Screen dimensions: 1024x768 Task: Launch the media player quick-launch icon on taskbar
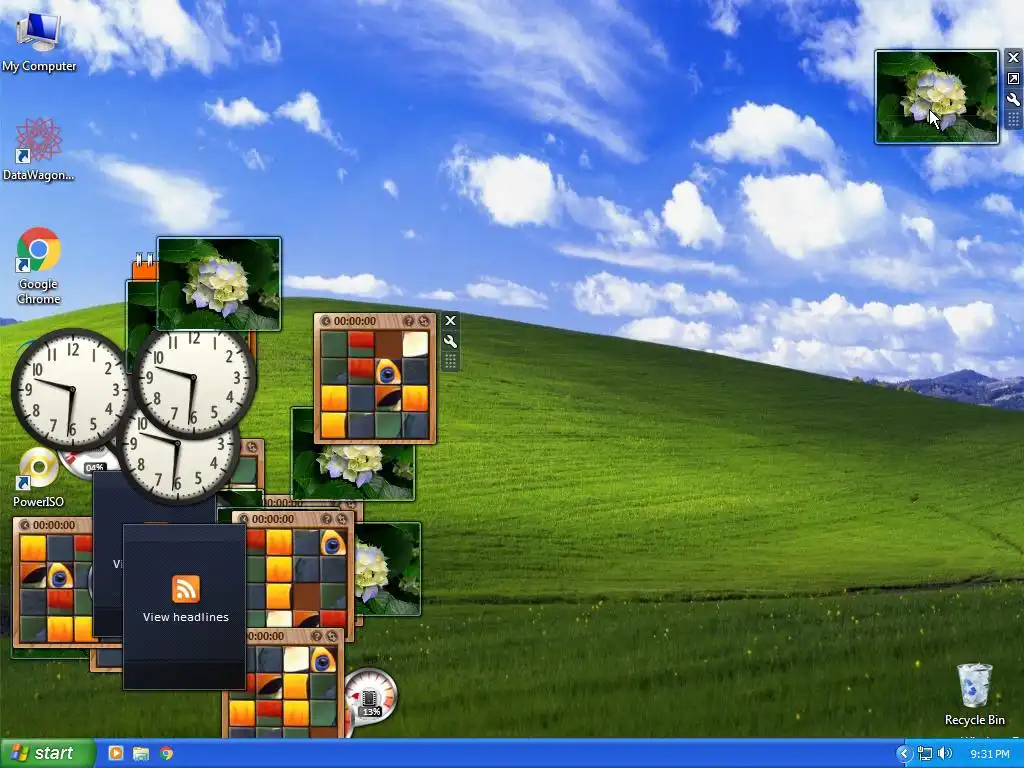click(x=116, y=754)
